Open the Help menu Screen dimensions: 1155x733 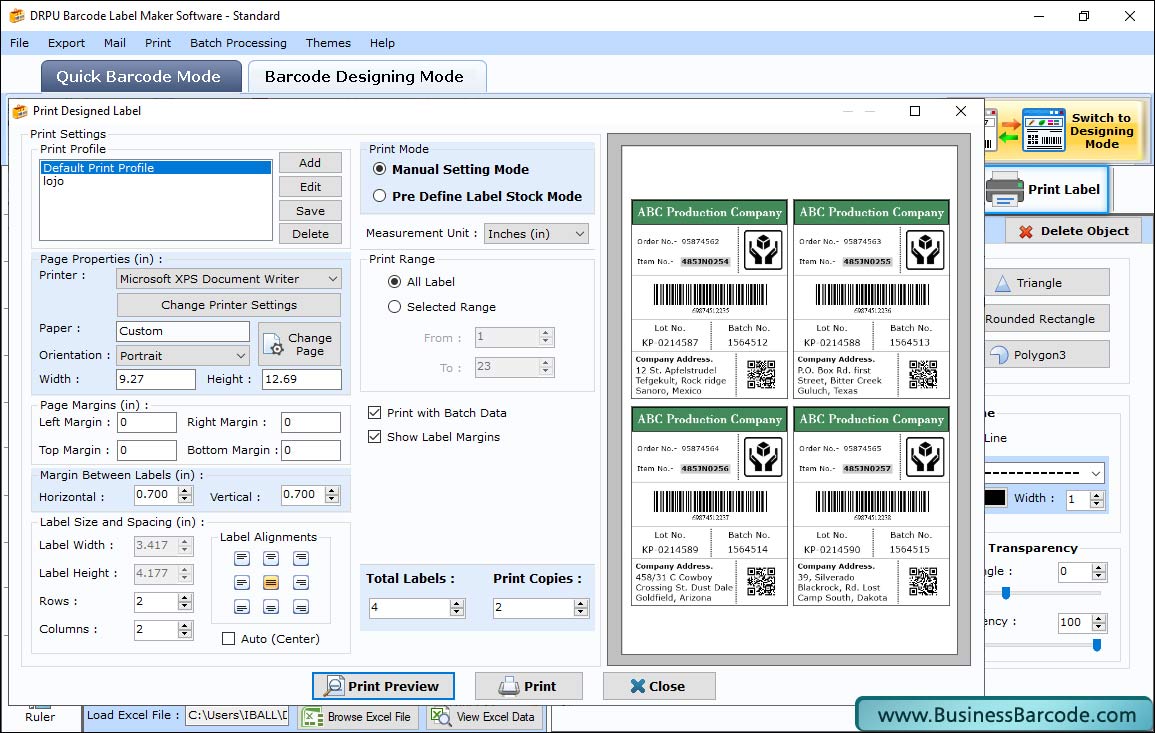(x=382, y=43)
